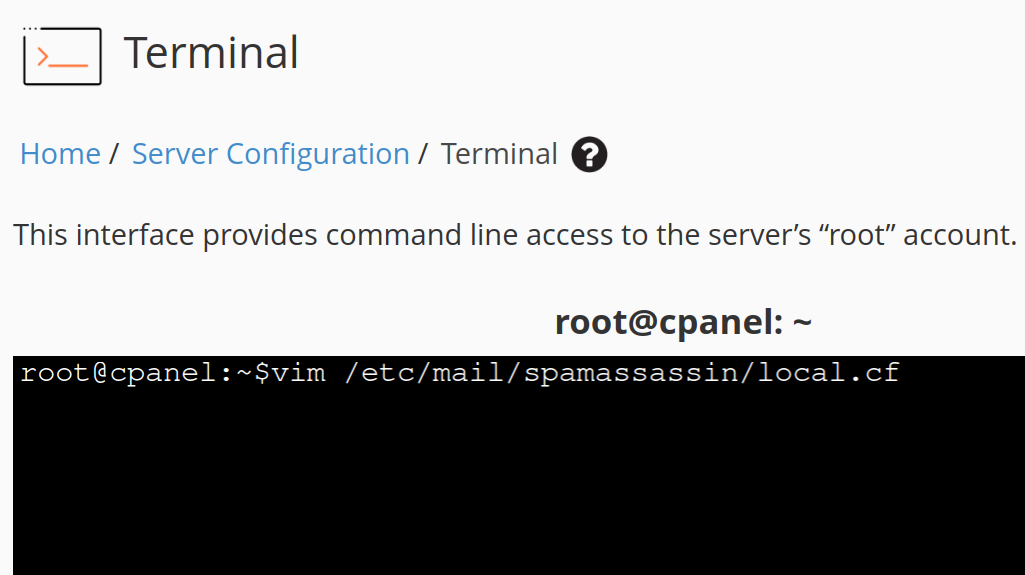This screenshot has height=575, width=1025.
Task: Open the Server Configuration breadcrumb link
Action: [271, 154]
